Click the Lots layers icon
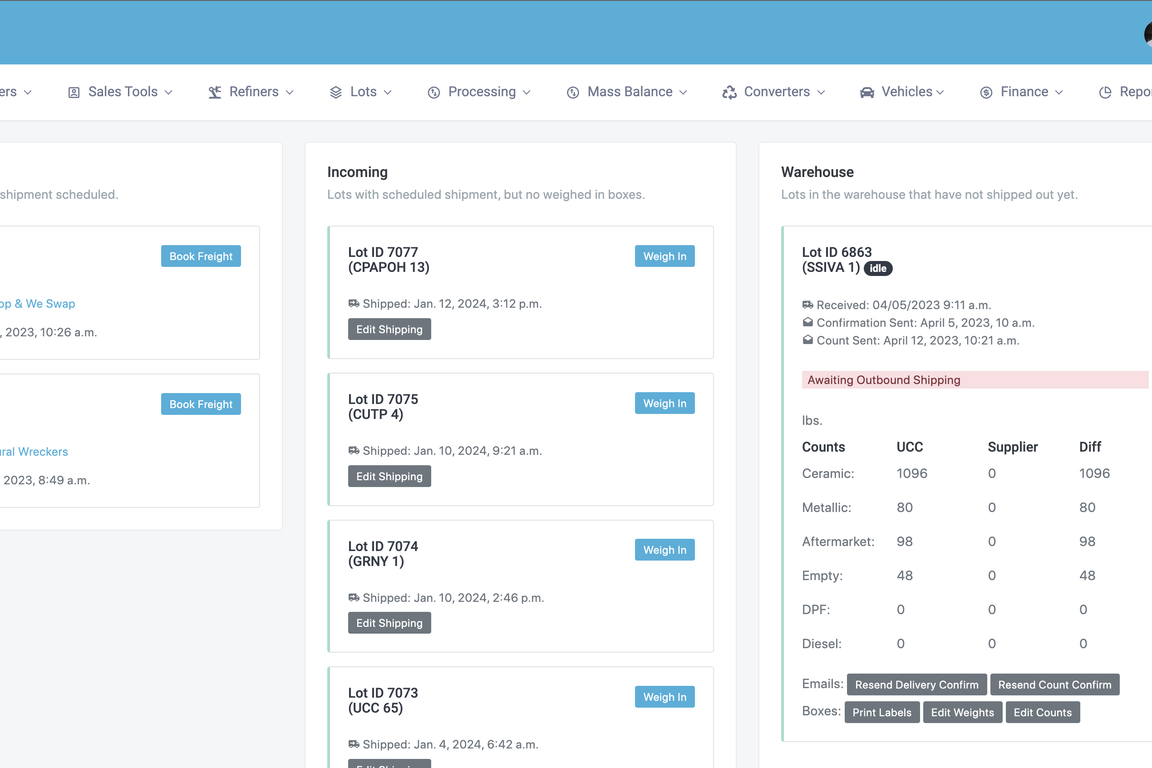The width and height of the screenshot is (1152, 768). click(x=335, y=91)
